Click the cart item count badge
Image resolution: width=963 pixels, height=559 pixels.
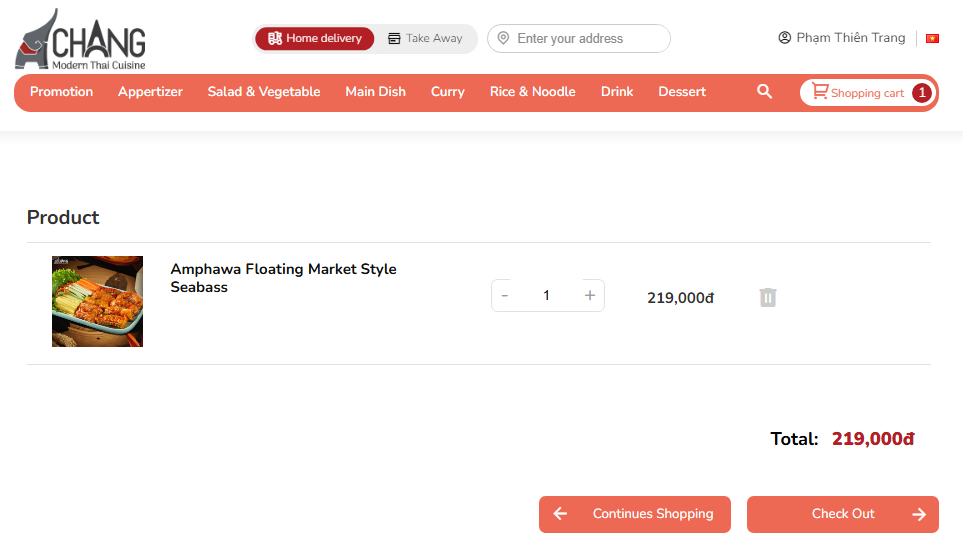[x=921, y=93]
